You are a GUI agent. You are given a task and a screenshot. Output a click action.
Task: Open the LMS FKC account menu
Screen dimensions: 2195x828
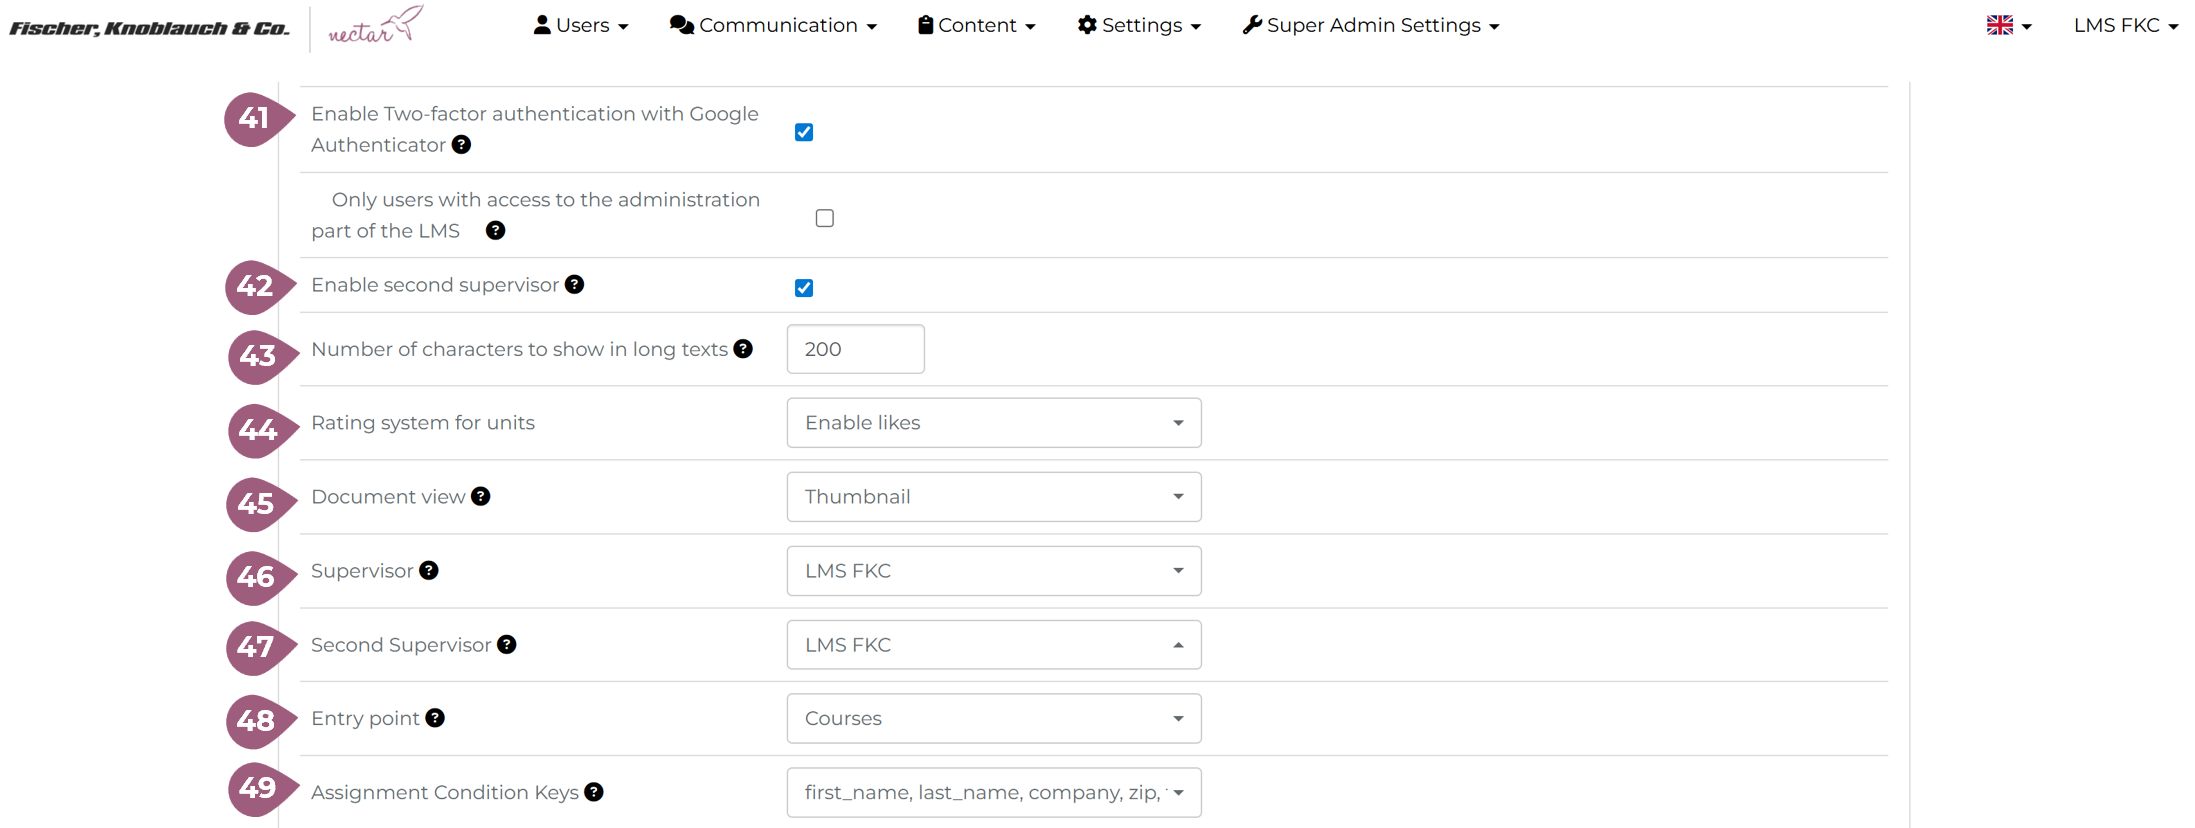(x=2125, y=26)
